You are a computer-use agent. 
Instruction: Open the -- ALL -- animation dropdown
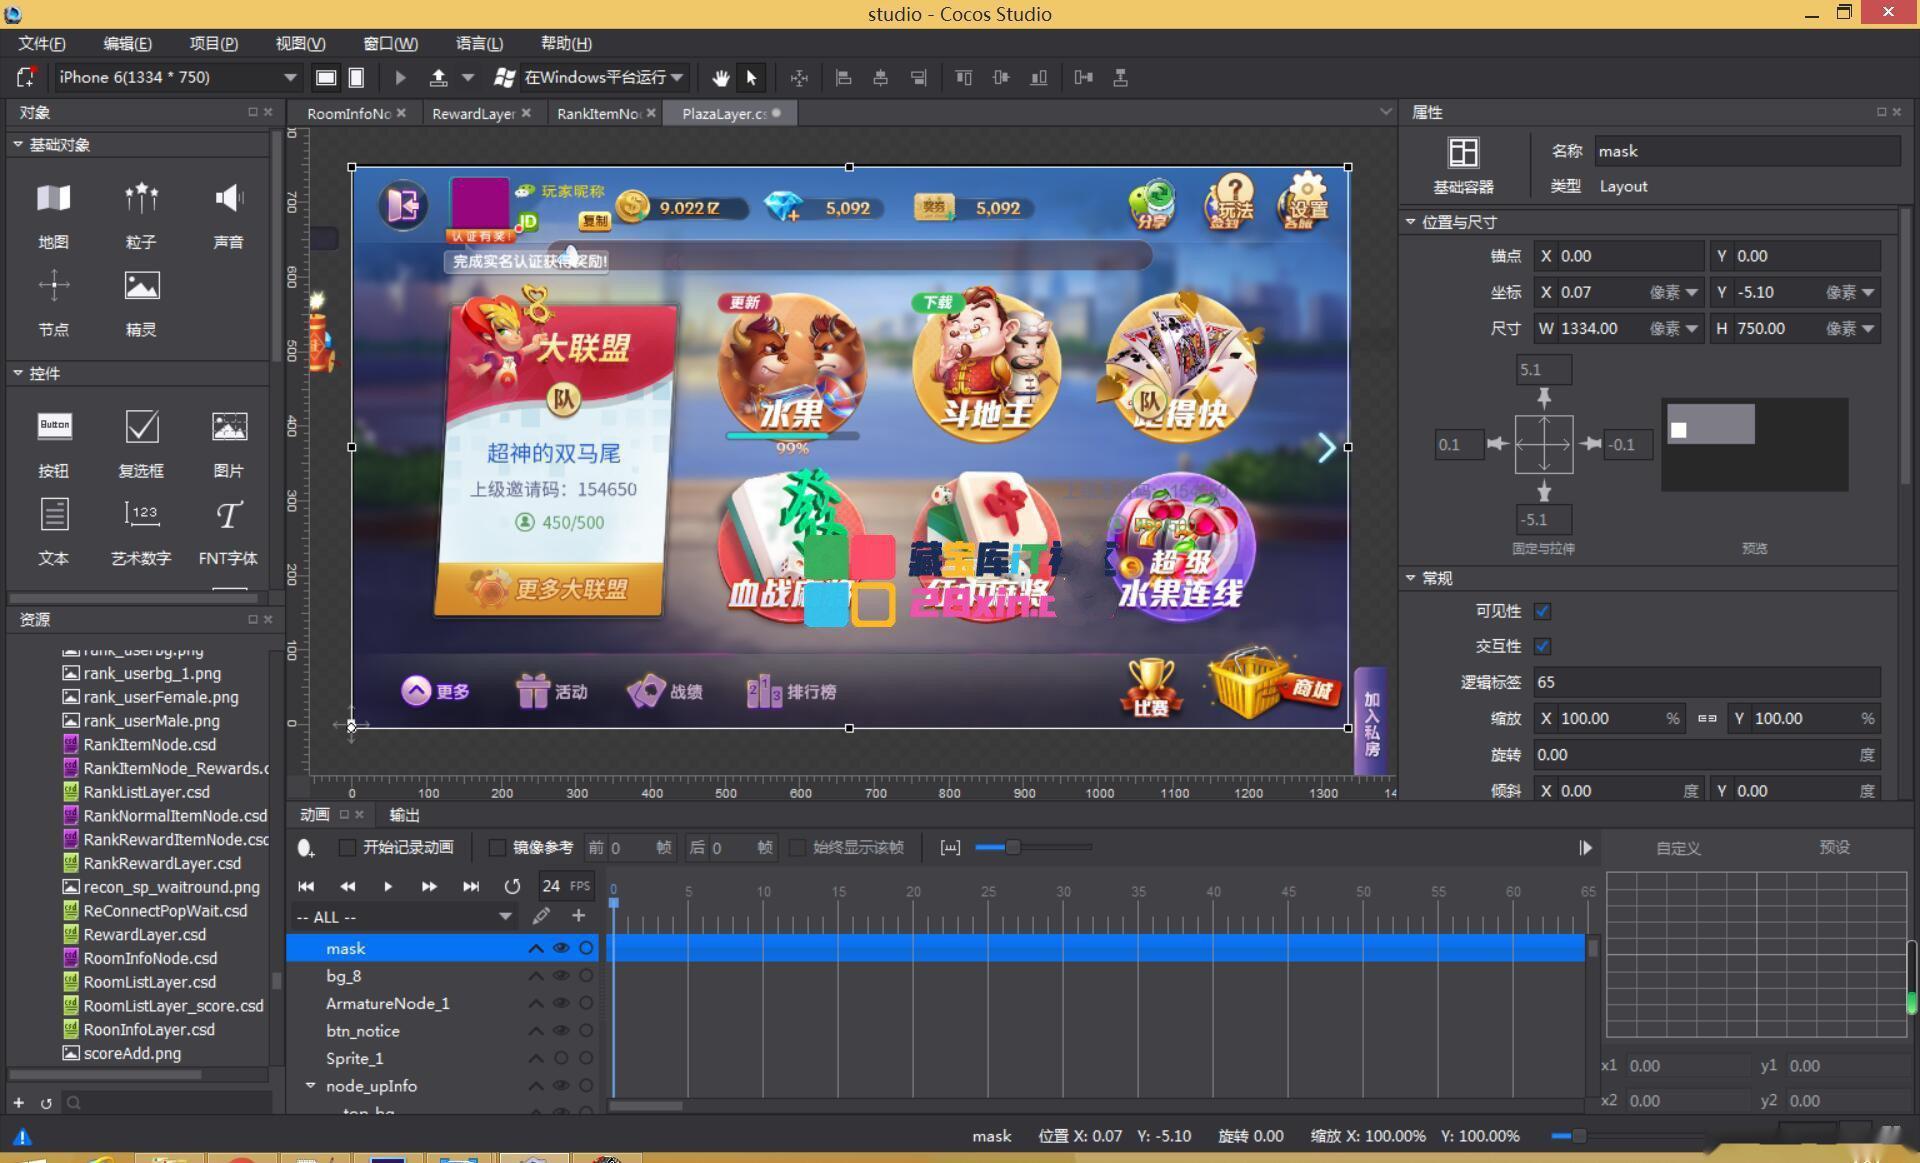pyautogui.click(x=505, y=917)
